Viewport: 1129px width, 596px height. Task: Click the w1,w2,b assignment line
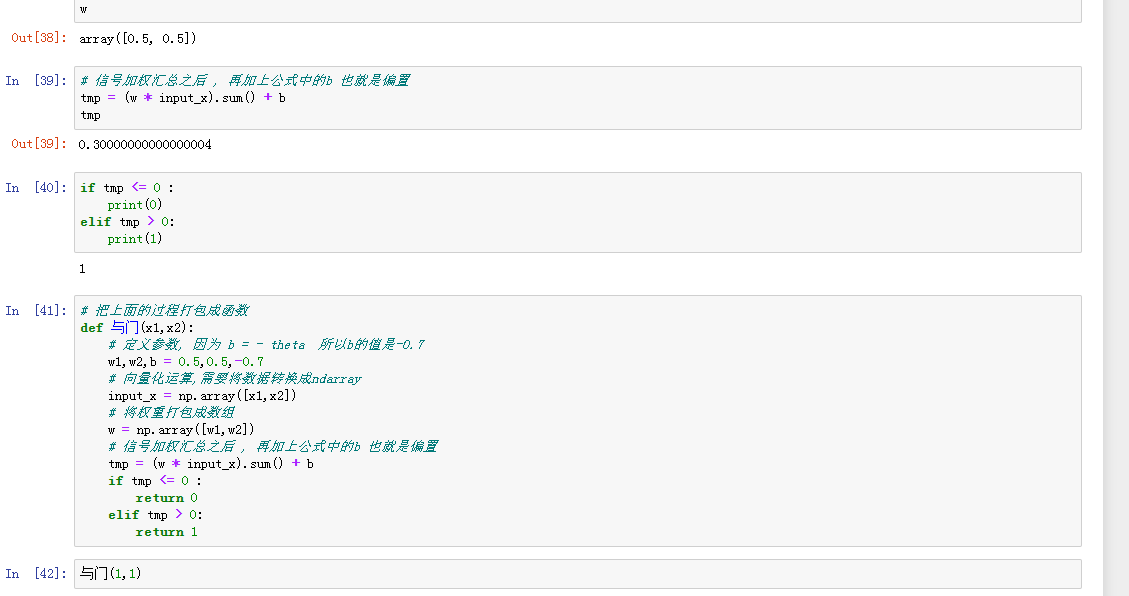(186, 361)
